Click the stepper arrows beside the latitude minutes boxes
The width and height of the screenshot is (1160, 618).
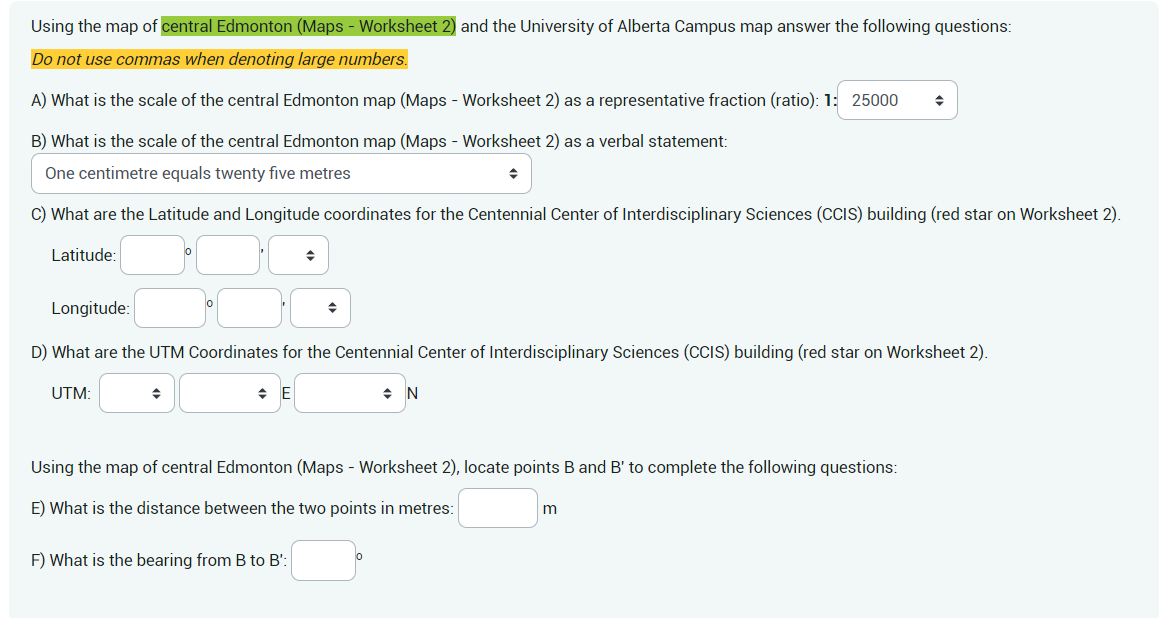[x=311, y=255]
